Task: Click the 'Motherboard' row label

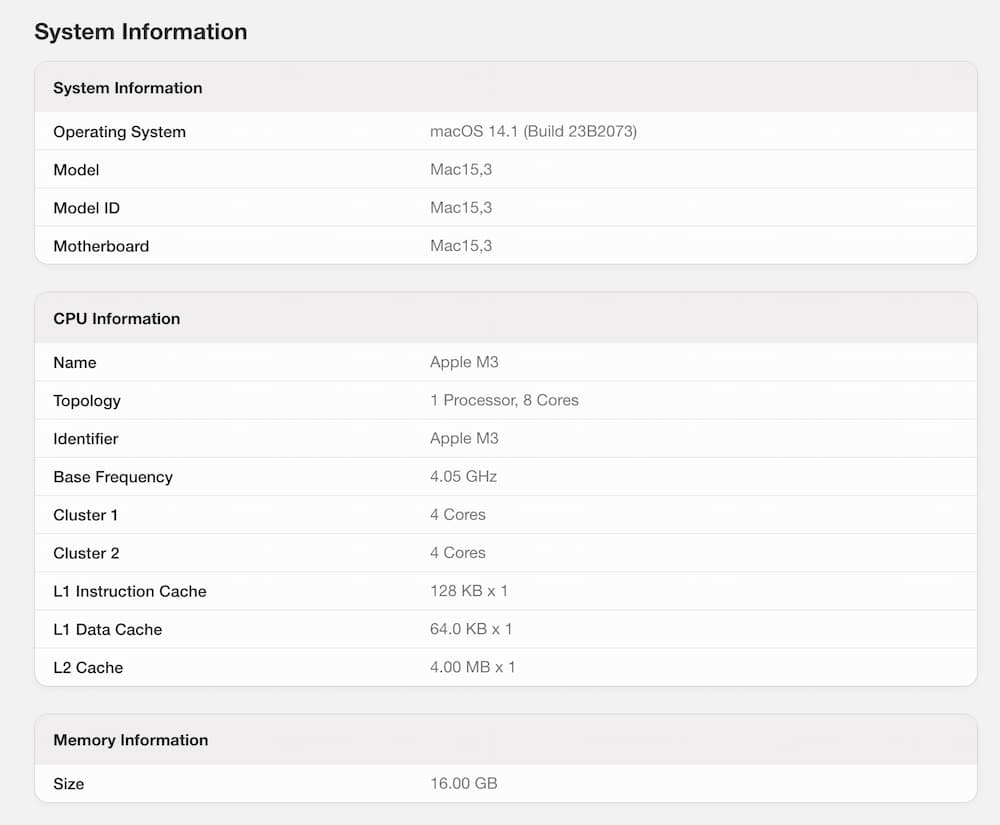Action: (101, 246)
